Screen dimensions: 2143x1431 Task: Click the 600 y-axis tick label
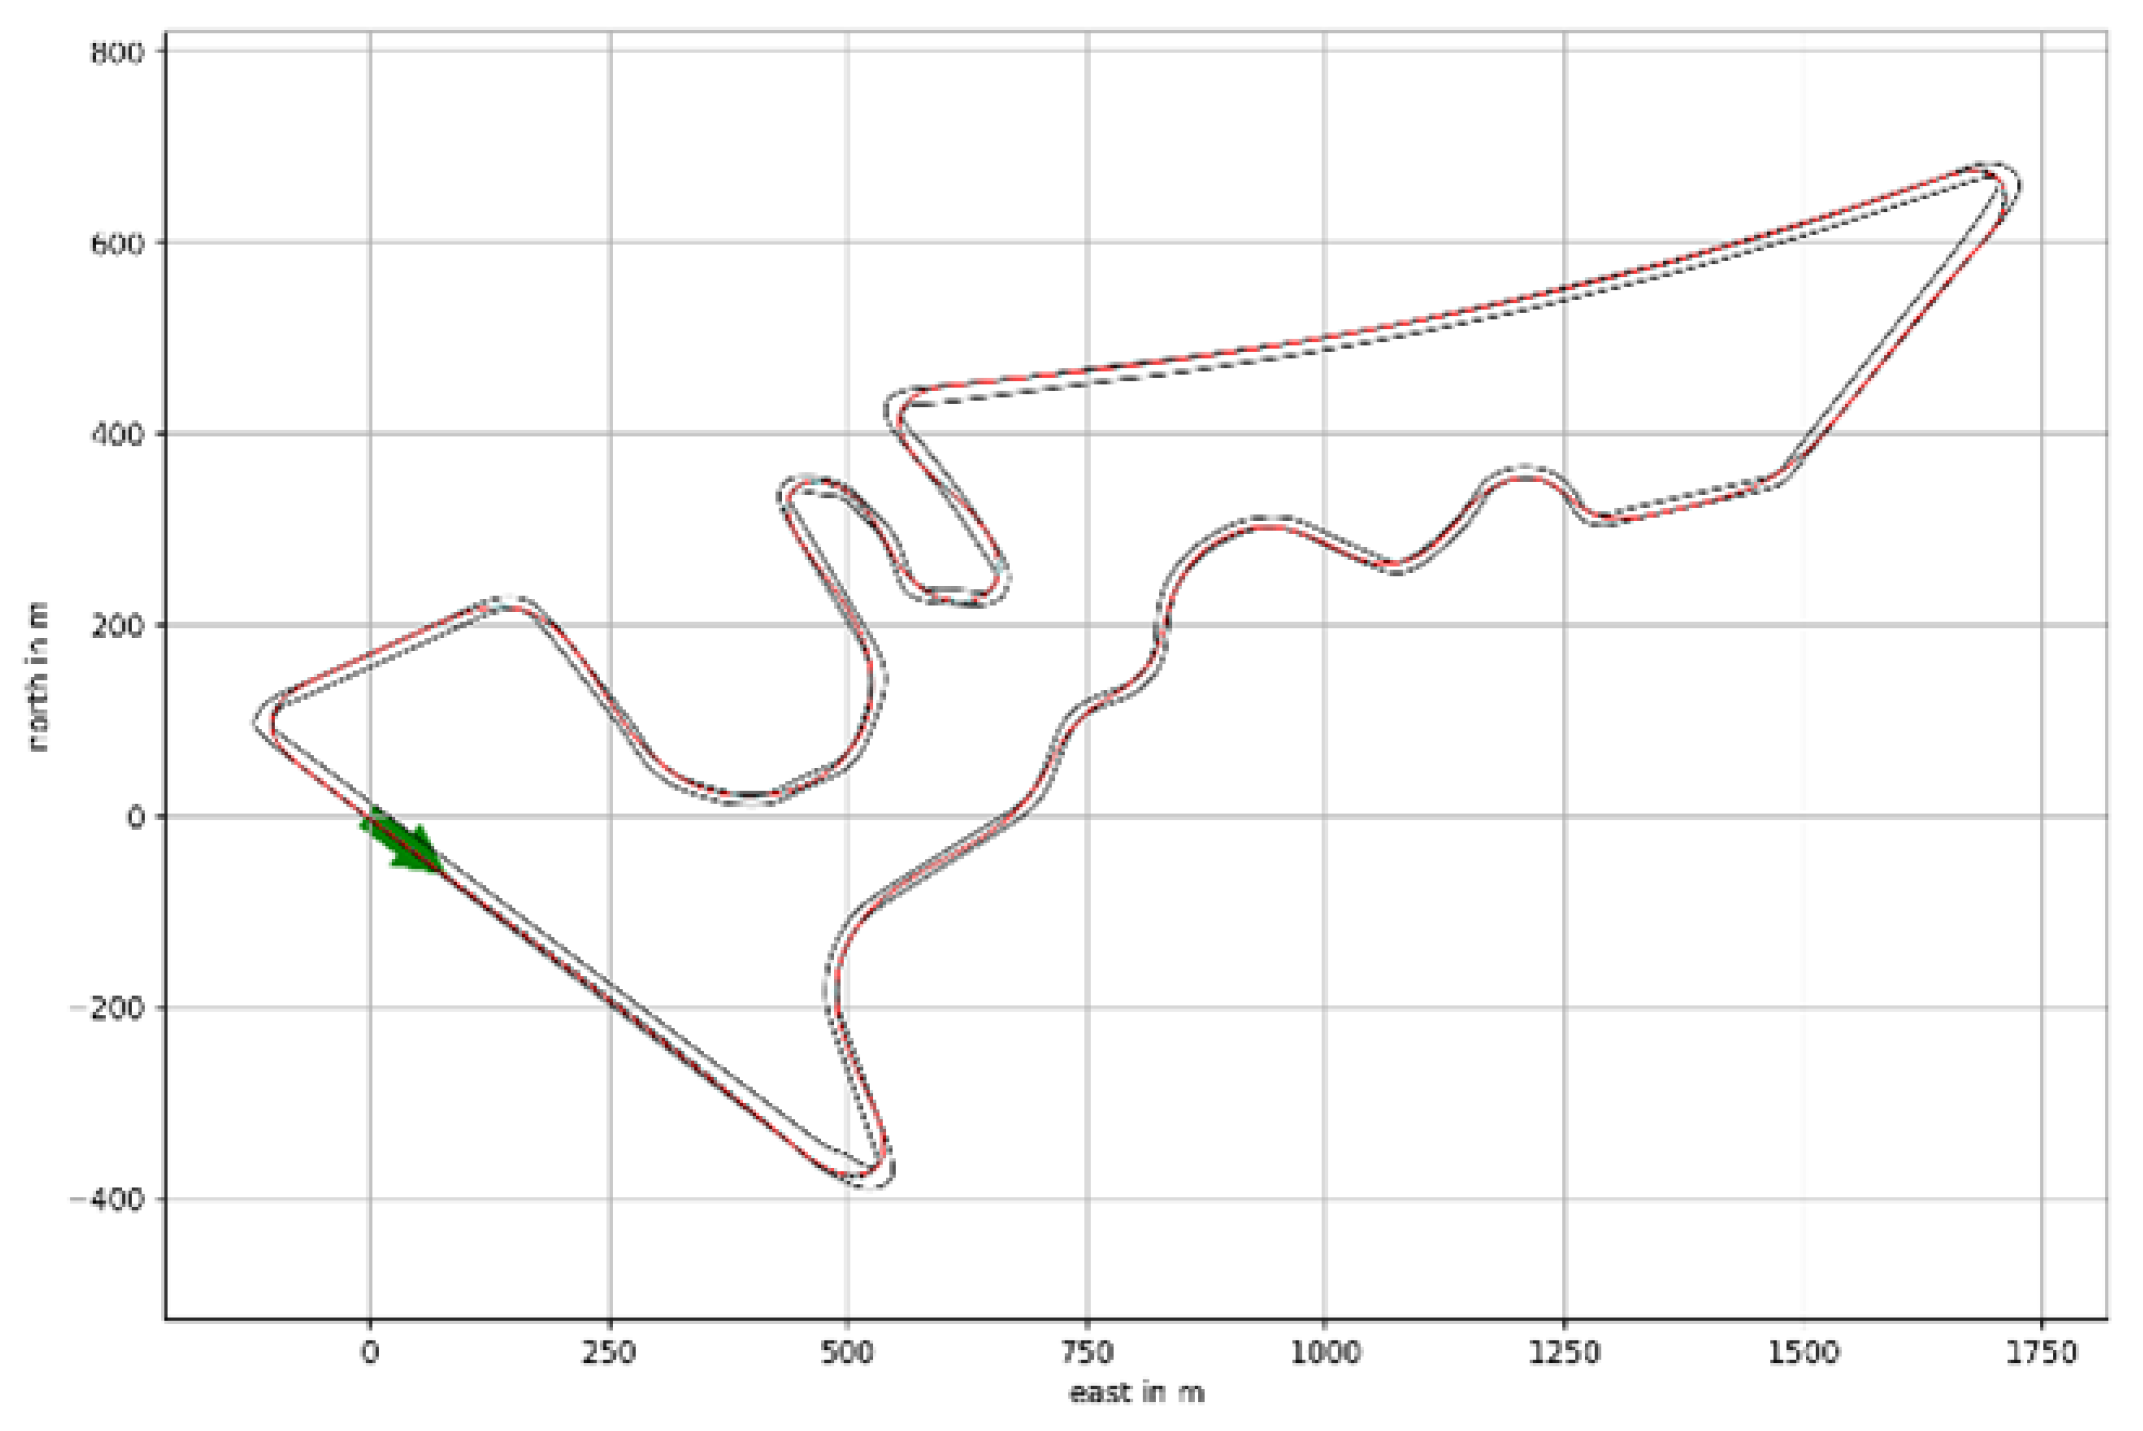click(x=117, y=243)
